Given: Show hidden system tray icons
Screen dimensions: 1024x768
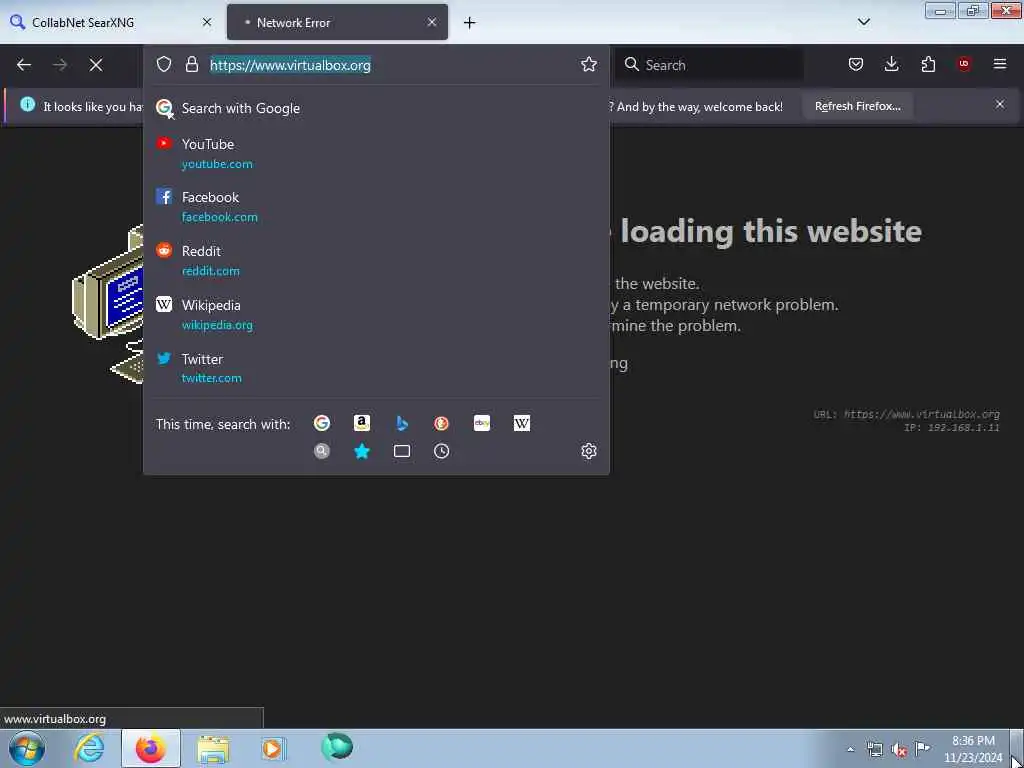Looking at the screenshot, I should click(850, 749).
